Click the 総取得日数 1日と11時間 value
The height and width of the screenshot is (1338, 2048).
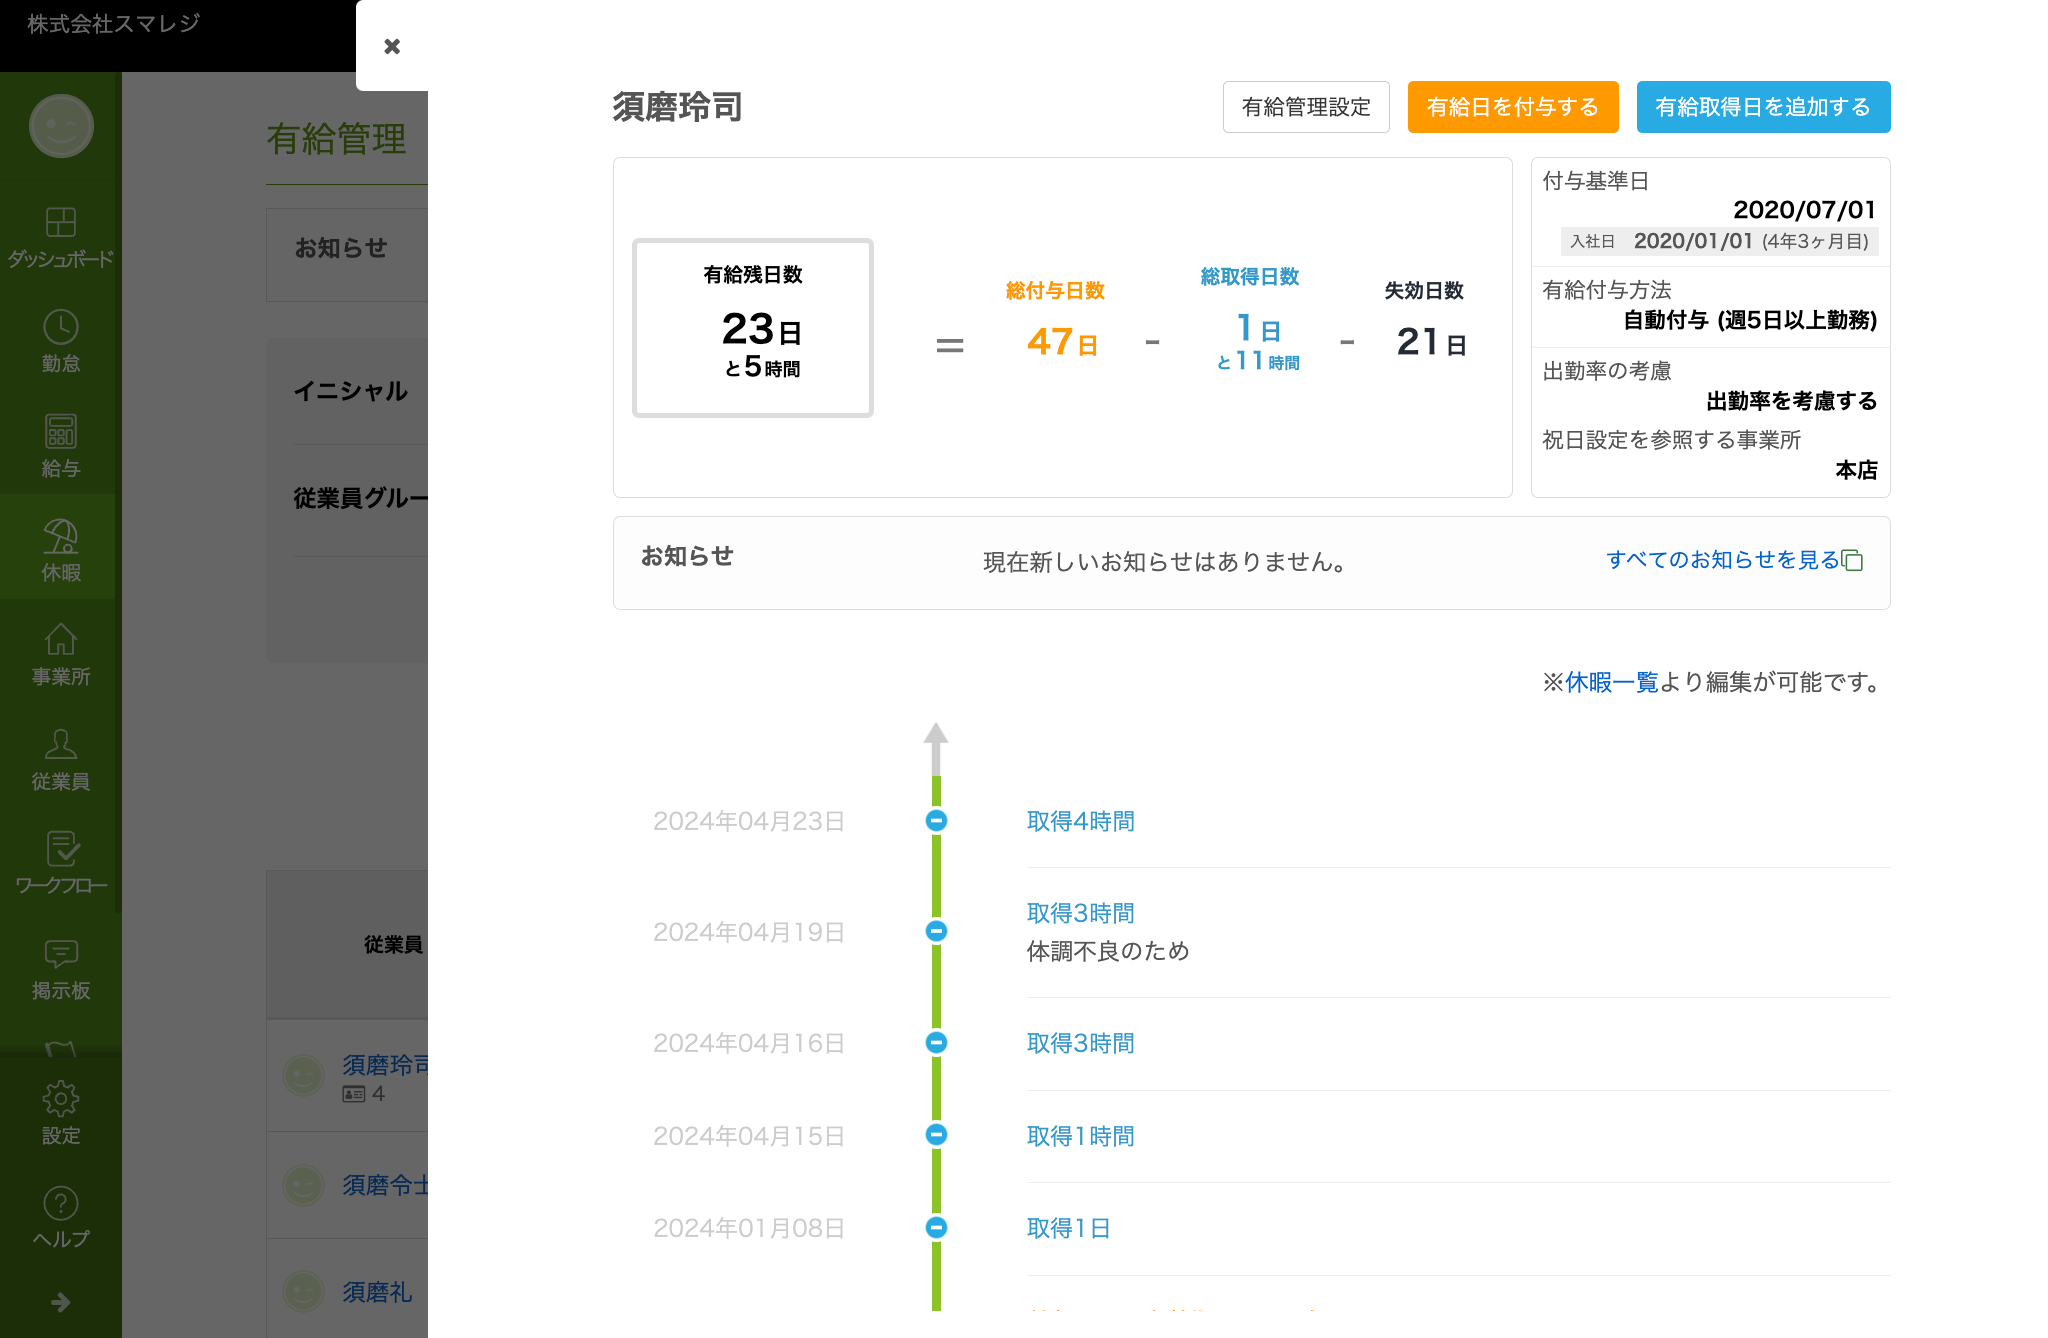(x=1258, y=342)
